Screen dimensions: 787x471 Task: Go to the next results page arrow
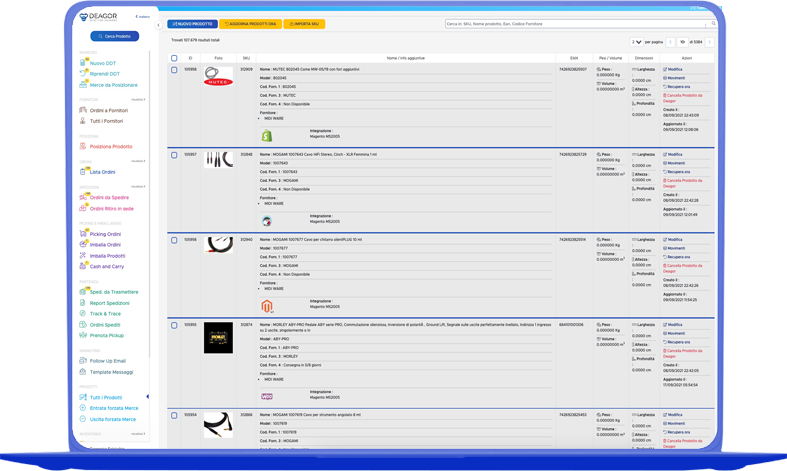709,42
